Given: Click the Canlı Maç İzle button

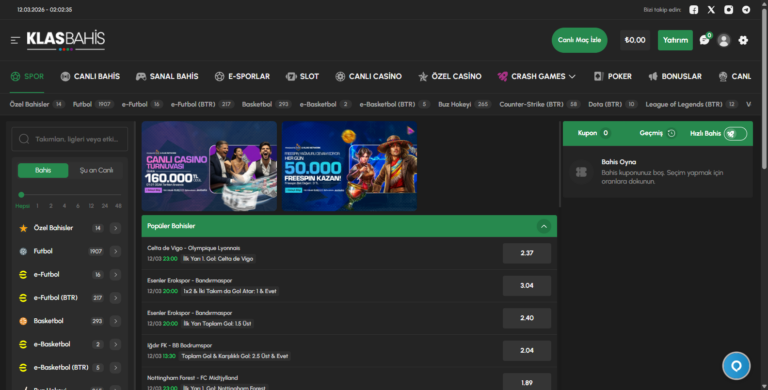Looking at the screenshot, I should 579,40.
